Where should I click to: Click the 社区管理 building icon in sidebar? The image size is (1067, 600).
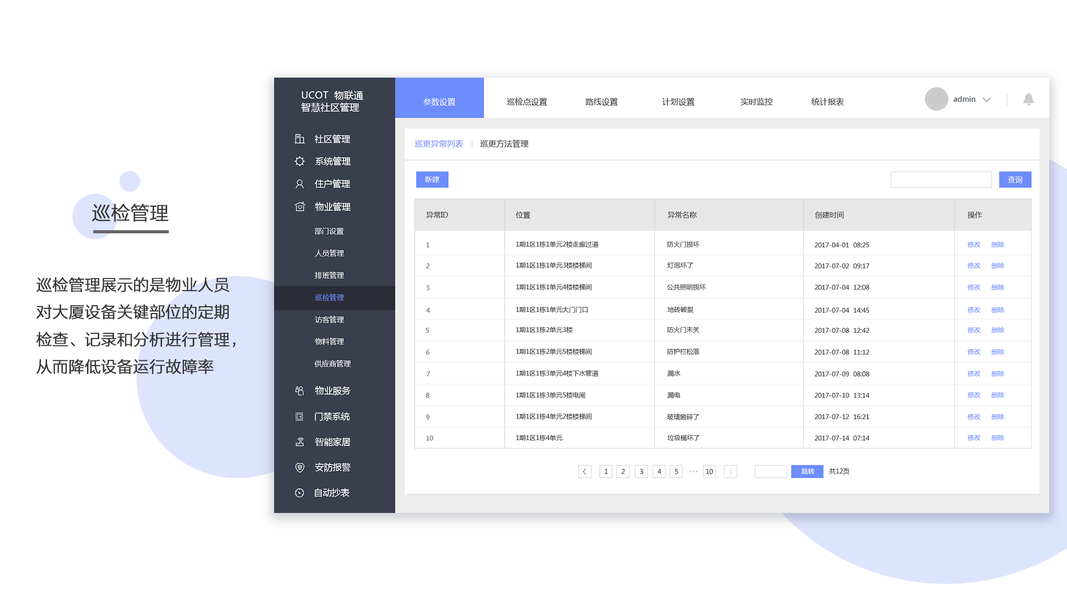tap(299, 139)
